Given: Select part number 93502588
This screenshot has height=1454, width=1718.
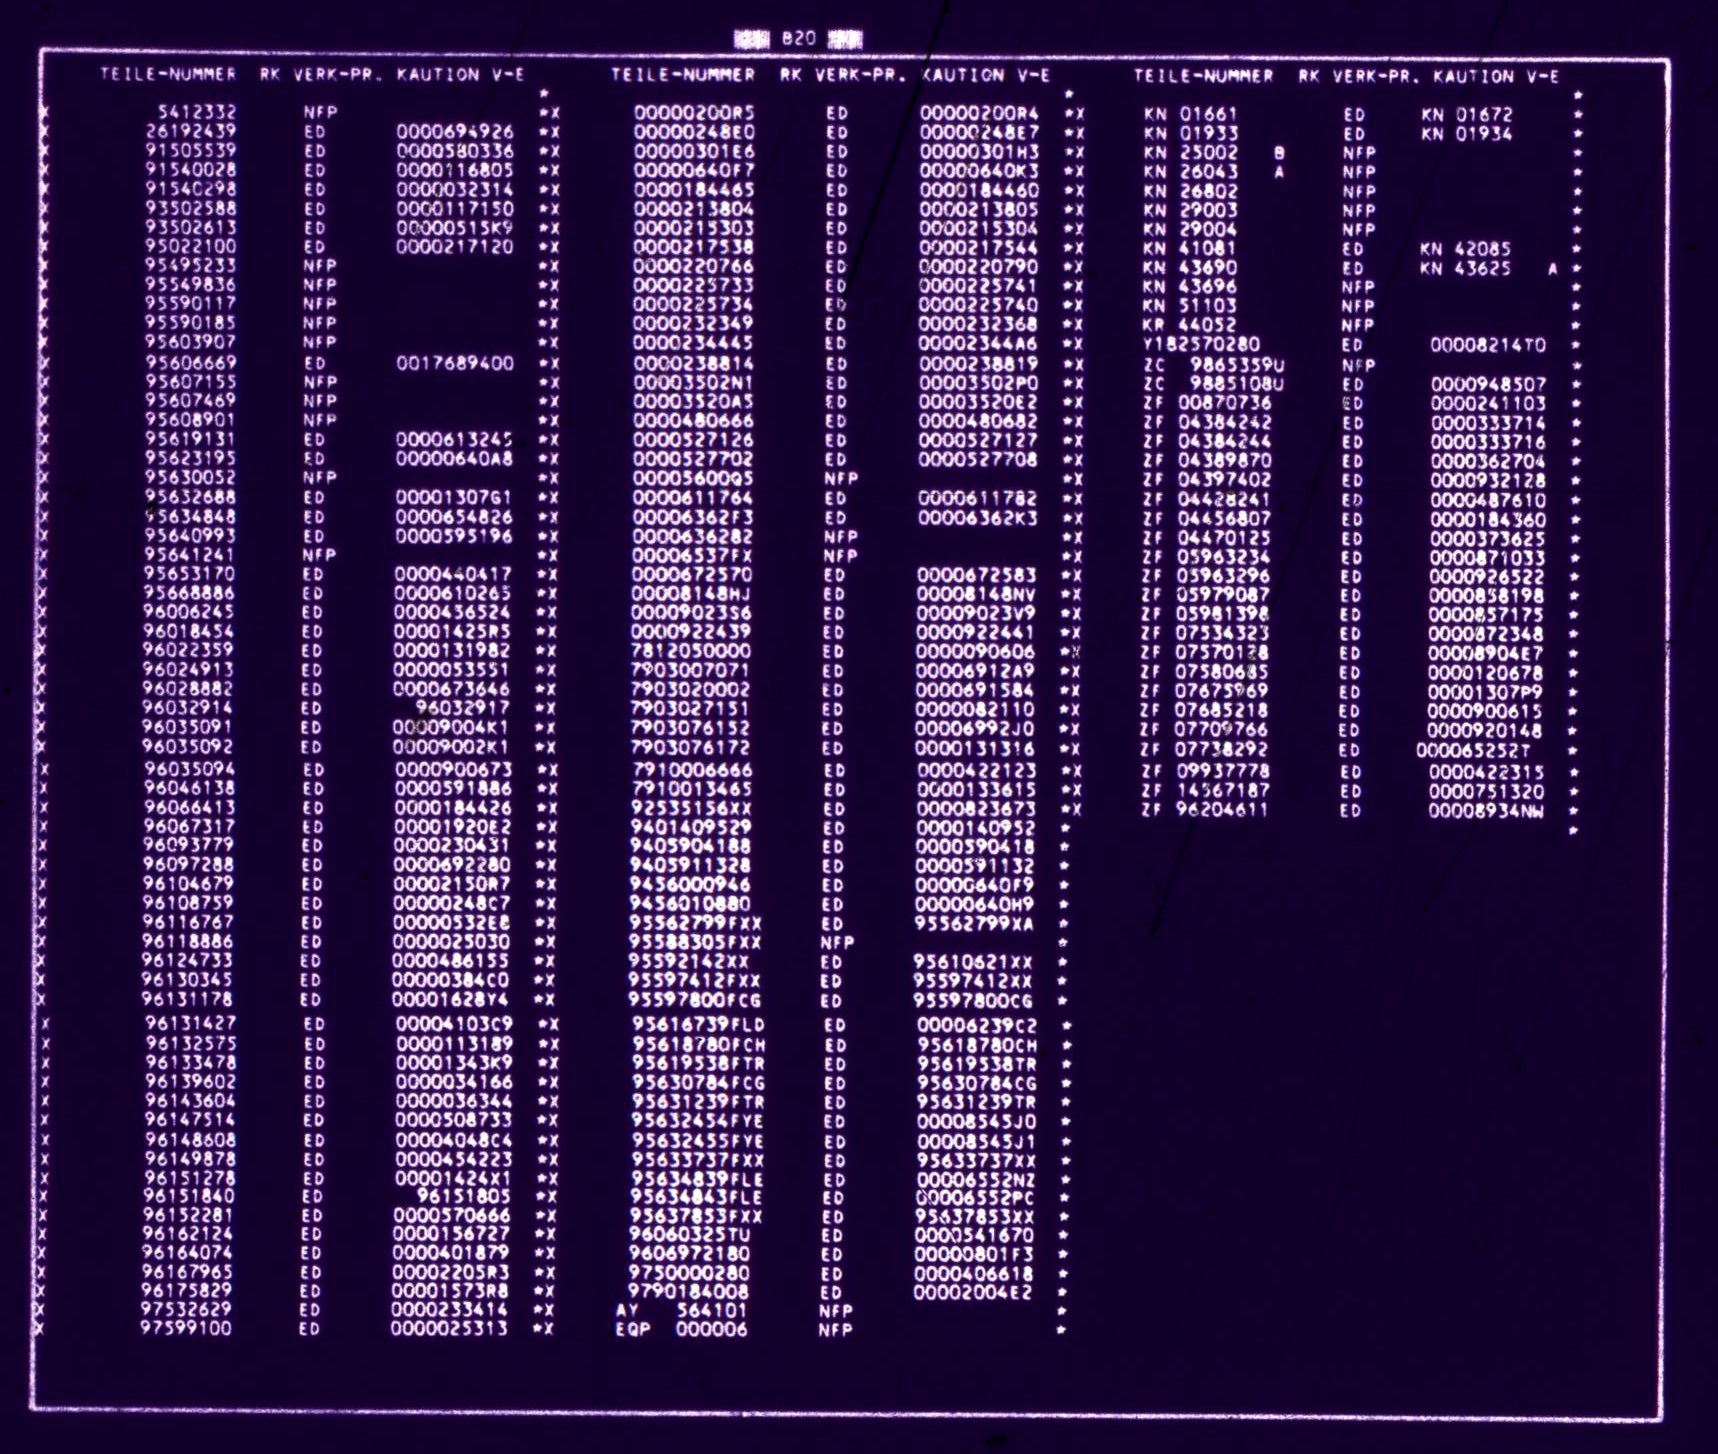Looking at the screenshot, I should tap(191, 208).
